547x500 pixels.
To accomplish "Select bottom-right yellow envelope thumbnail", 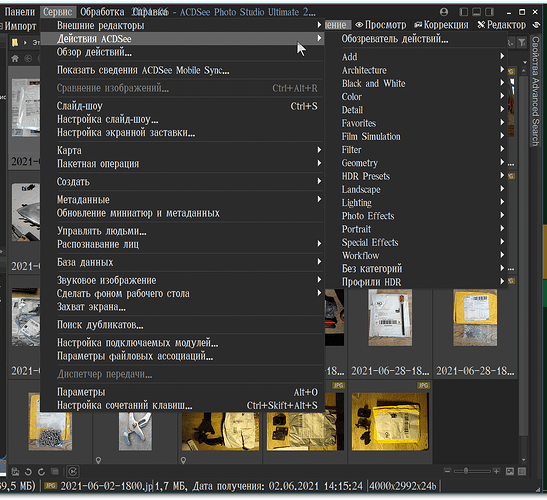I will coord(390,421).
